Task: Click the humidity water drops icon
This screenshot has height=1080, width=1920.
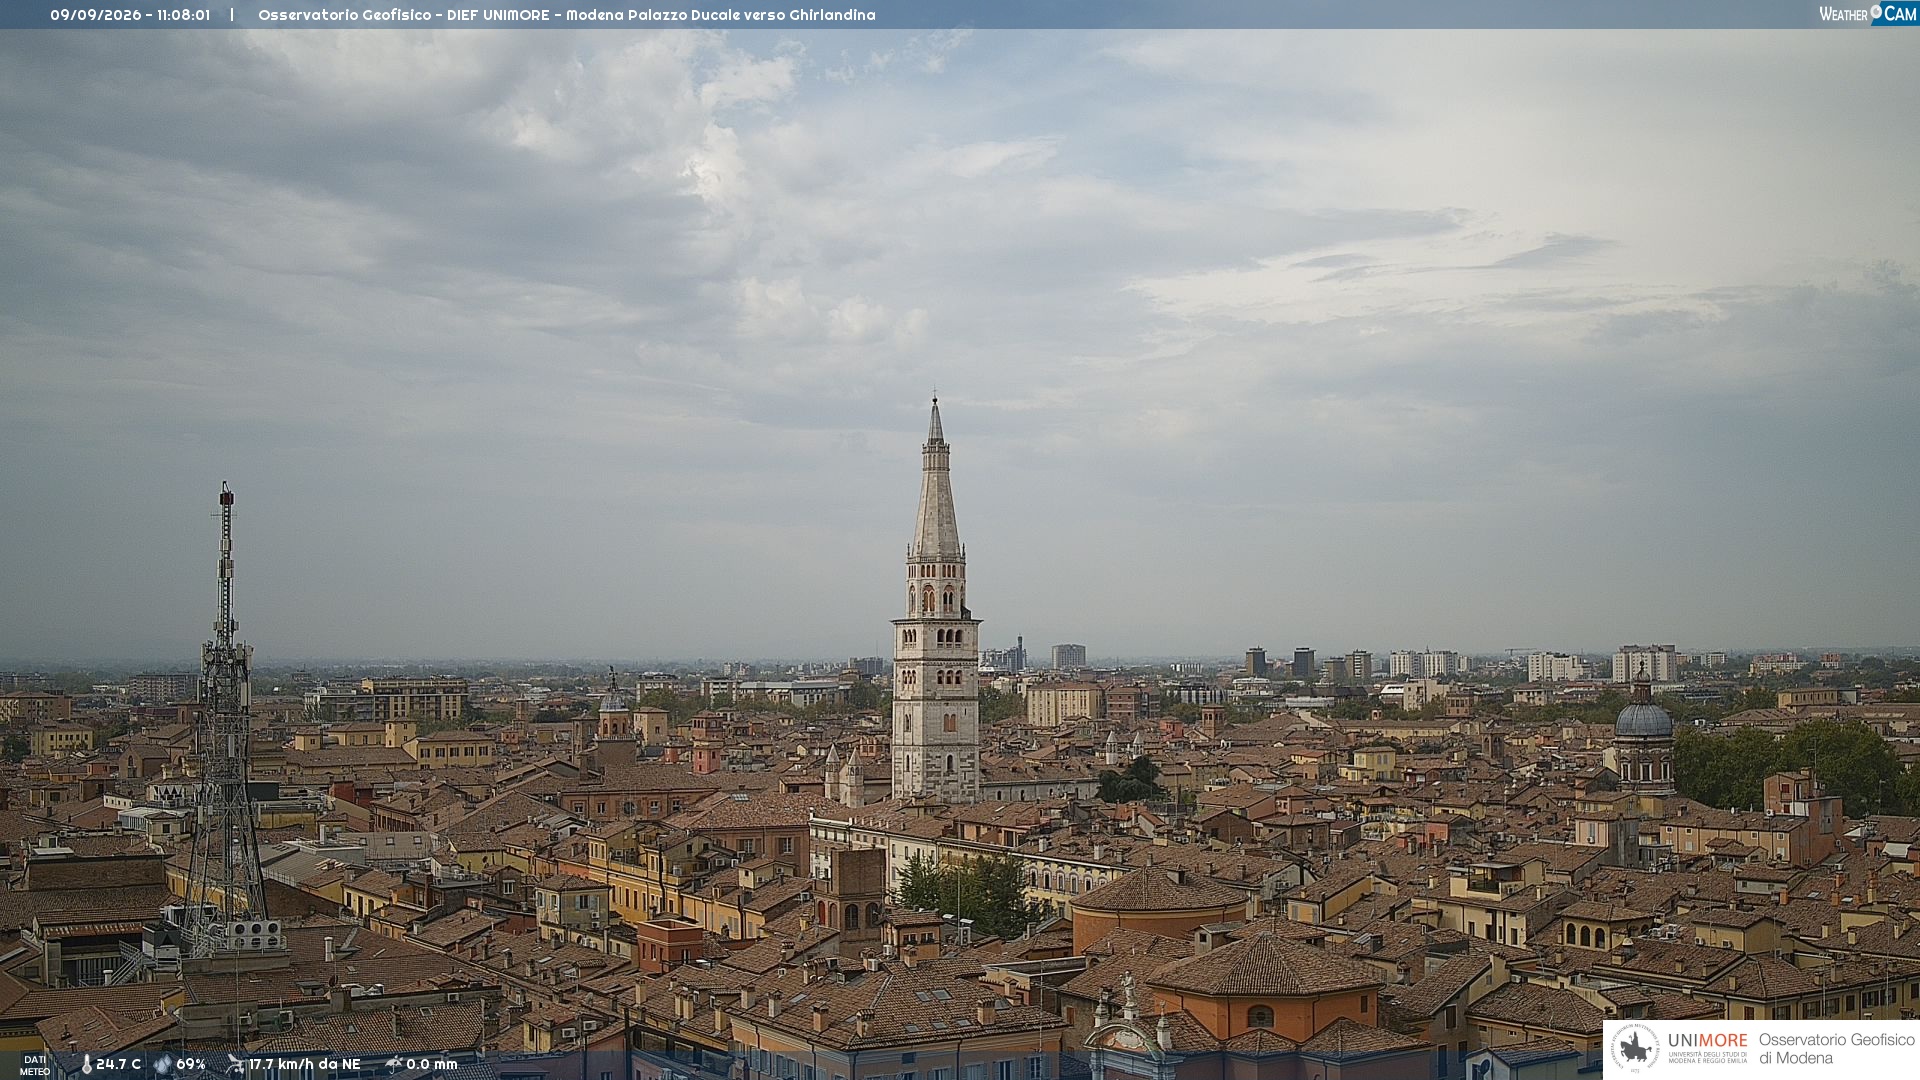Action: click(x=163, y=1065)
